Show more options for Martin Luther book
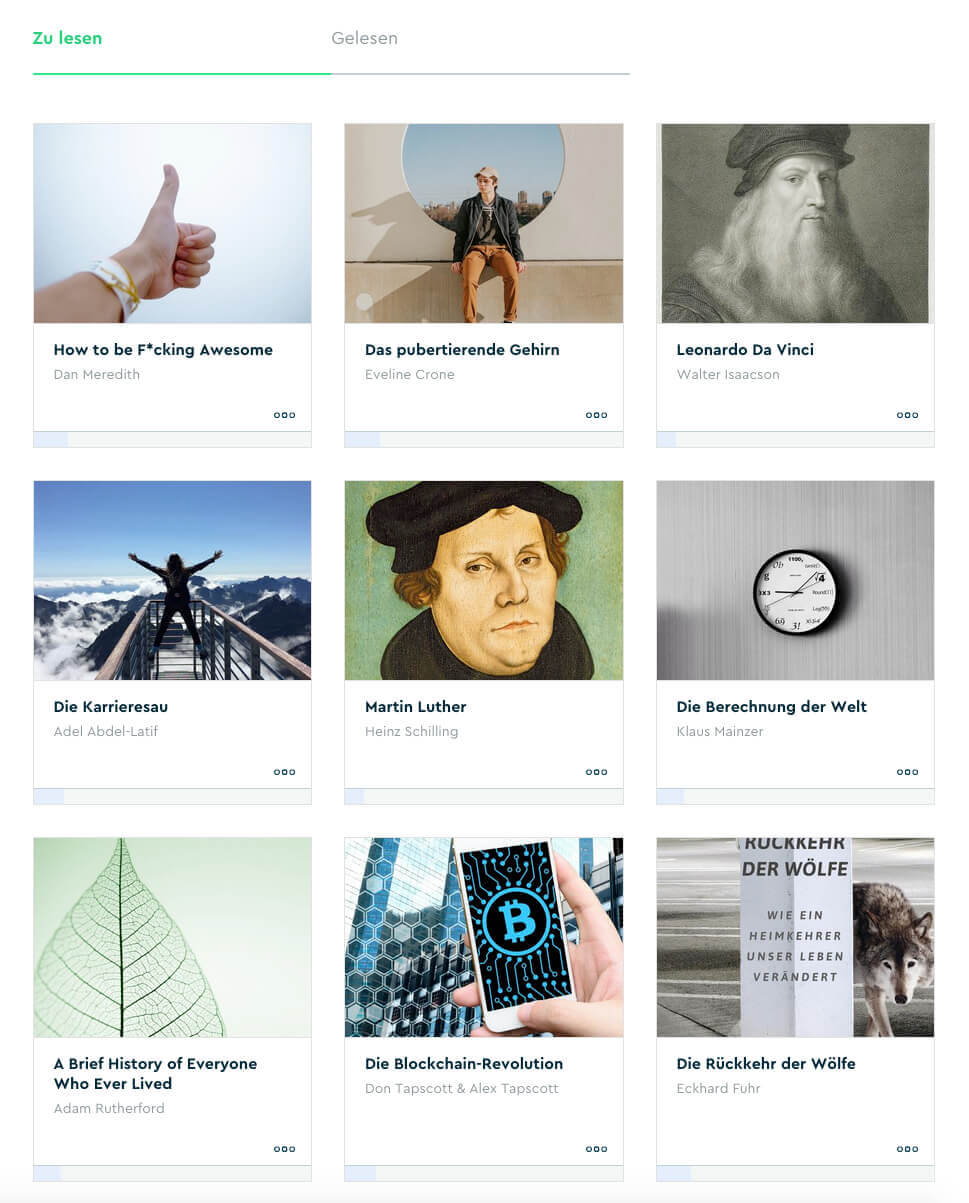 click(597, 772)
